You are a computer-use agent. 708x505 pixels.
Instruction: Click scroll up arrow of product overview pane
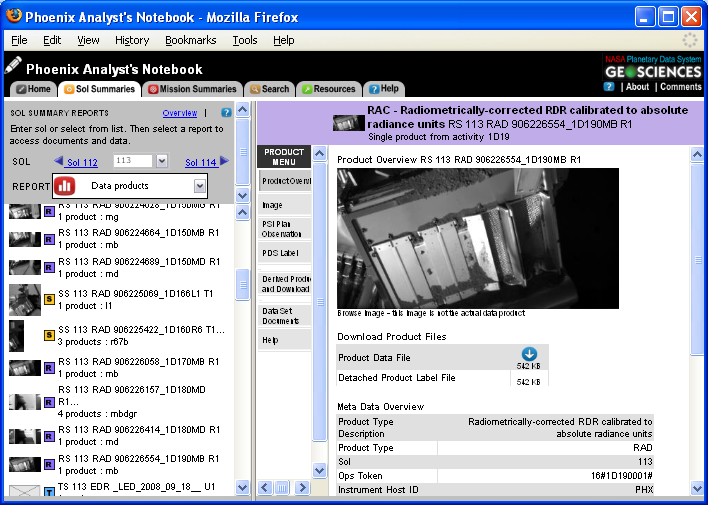(697, 154)
